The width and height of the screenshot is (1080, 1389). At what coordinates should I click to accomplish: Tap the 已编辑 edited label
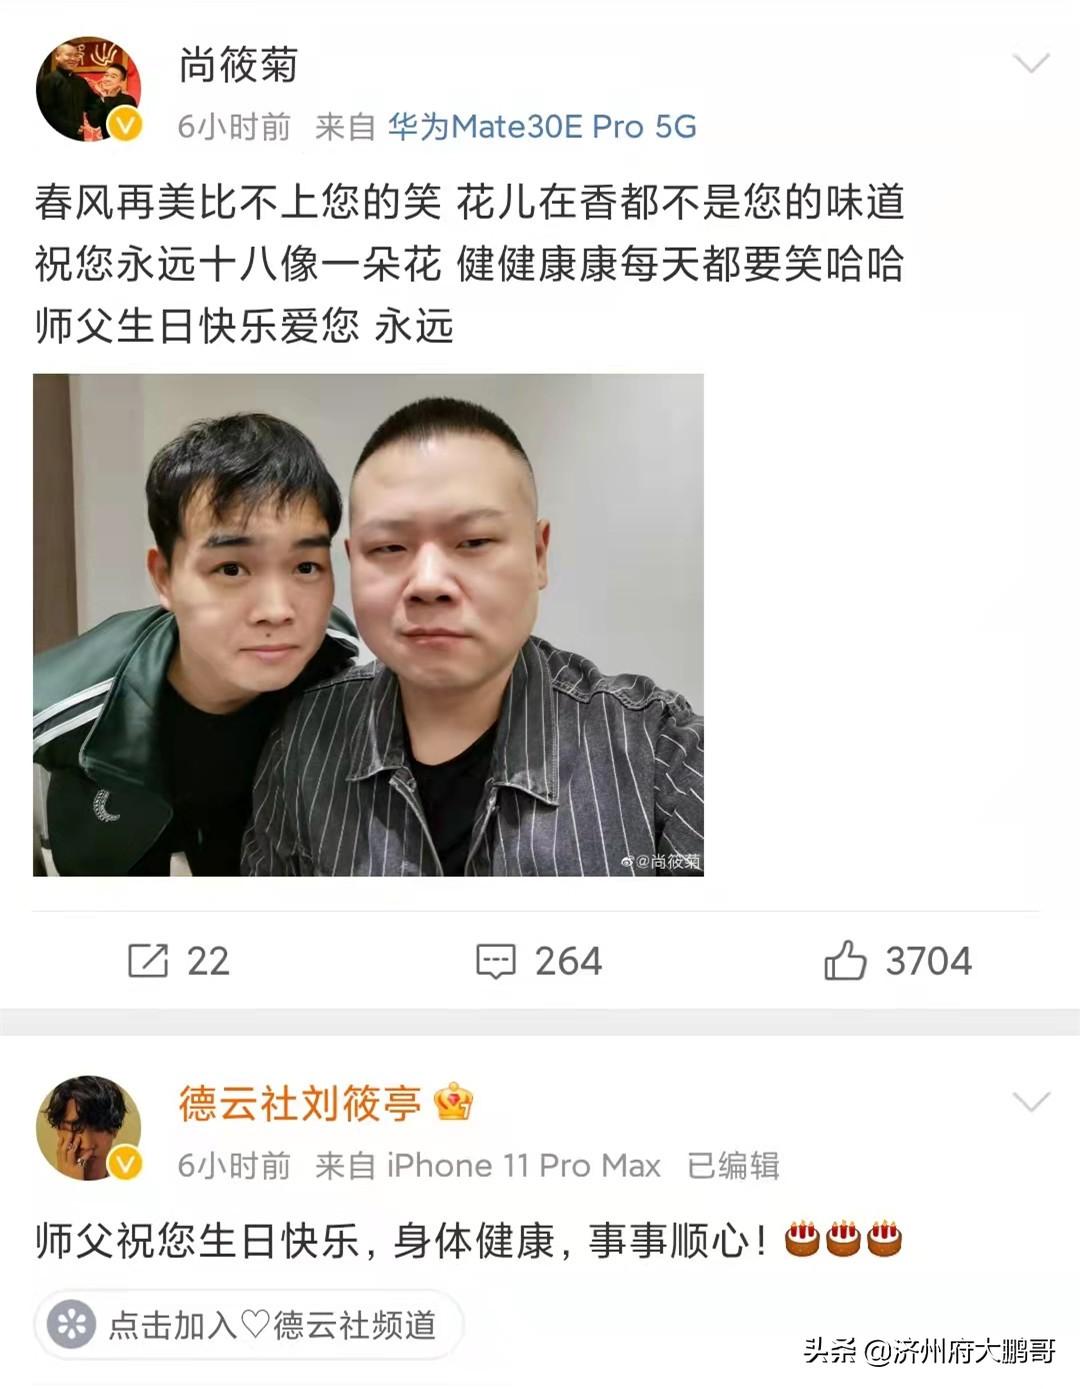click(733, 1166)
